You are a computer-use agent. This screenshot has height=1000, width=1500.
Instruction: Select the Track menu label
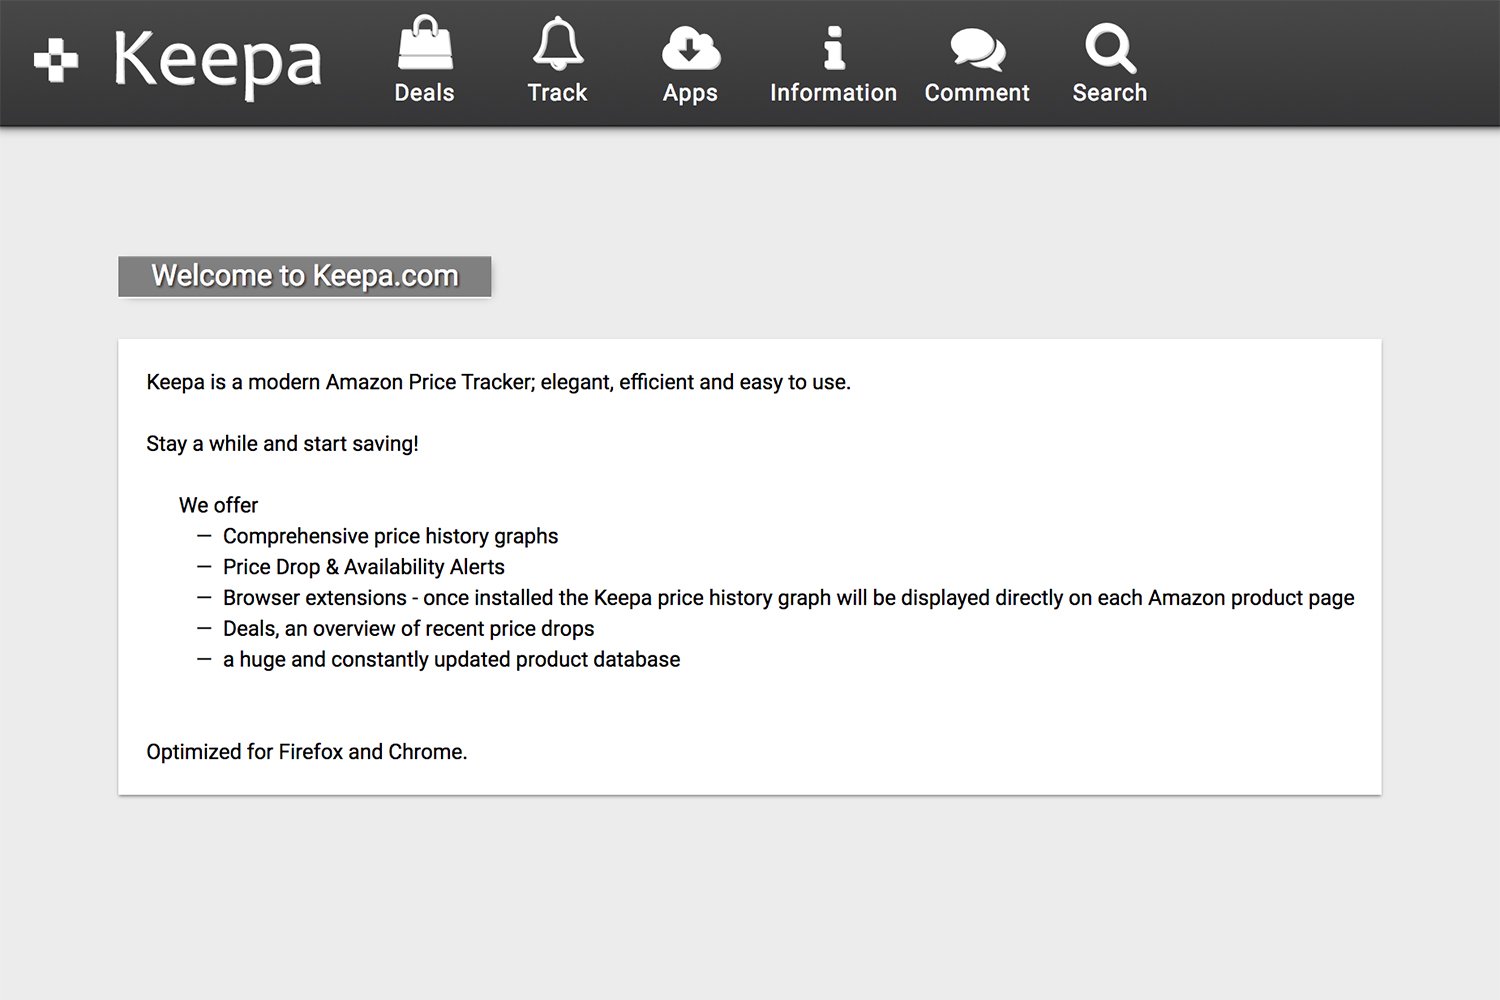[x=557, y=93]
